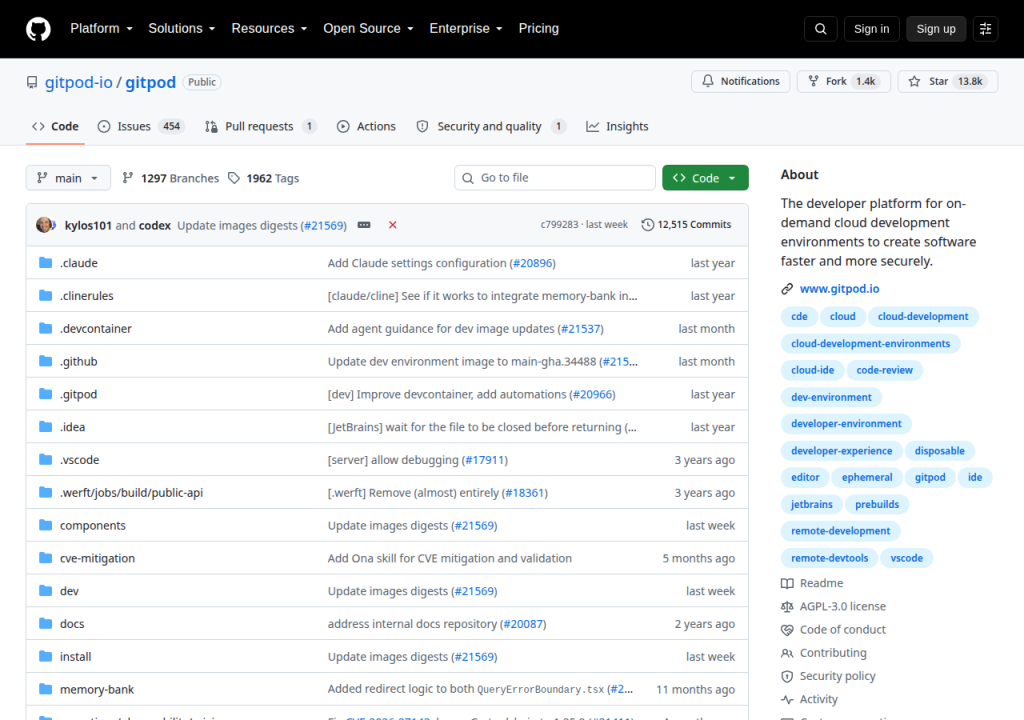
Task: Open the .idea folder
Action: point(72,427)
